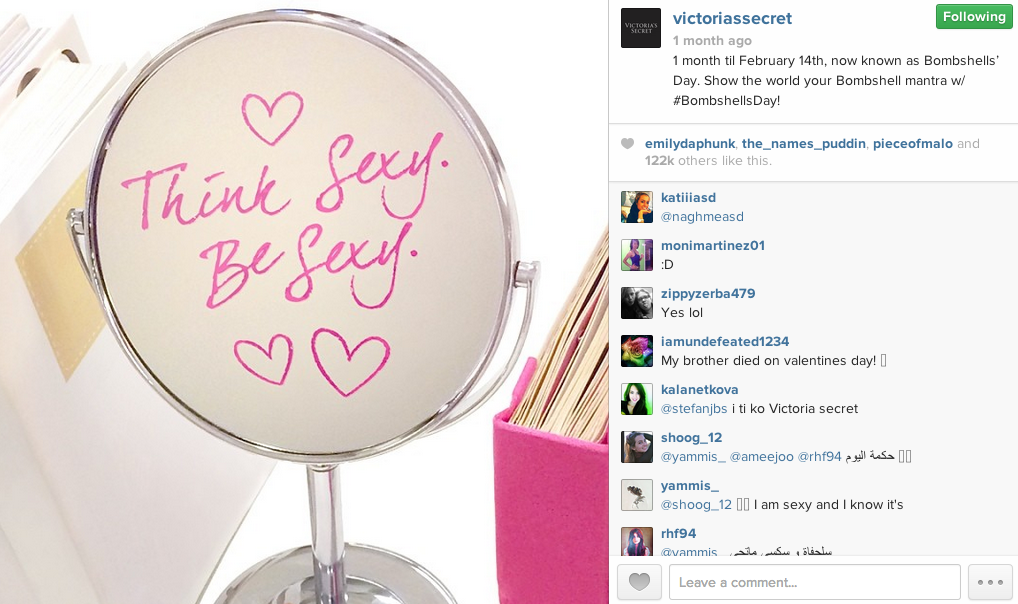This screenshot has width=1018, height=604.
Task: Open katiiiasd's profile picture
Action: click(637, 207)
